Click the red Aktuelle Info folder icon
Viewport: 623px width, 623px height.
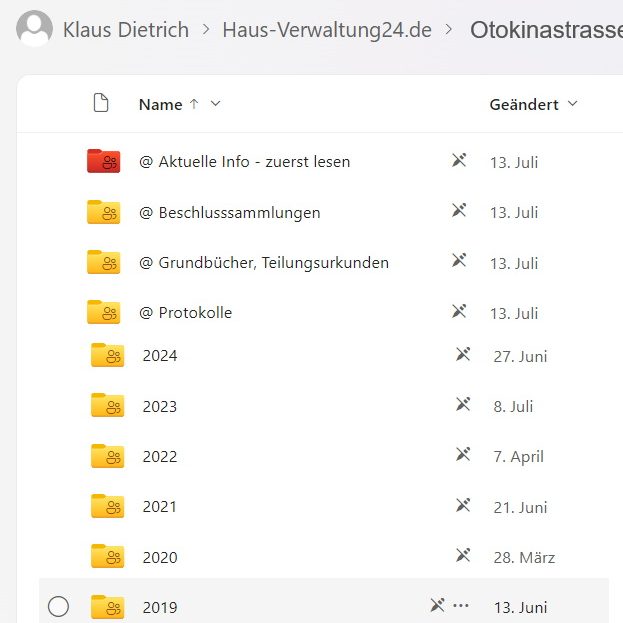pyautogui.click(x=103, y=161)
